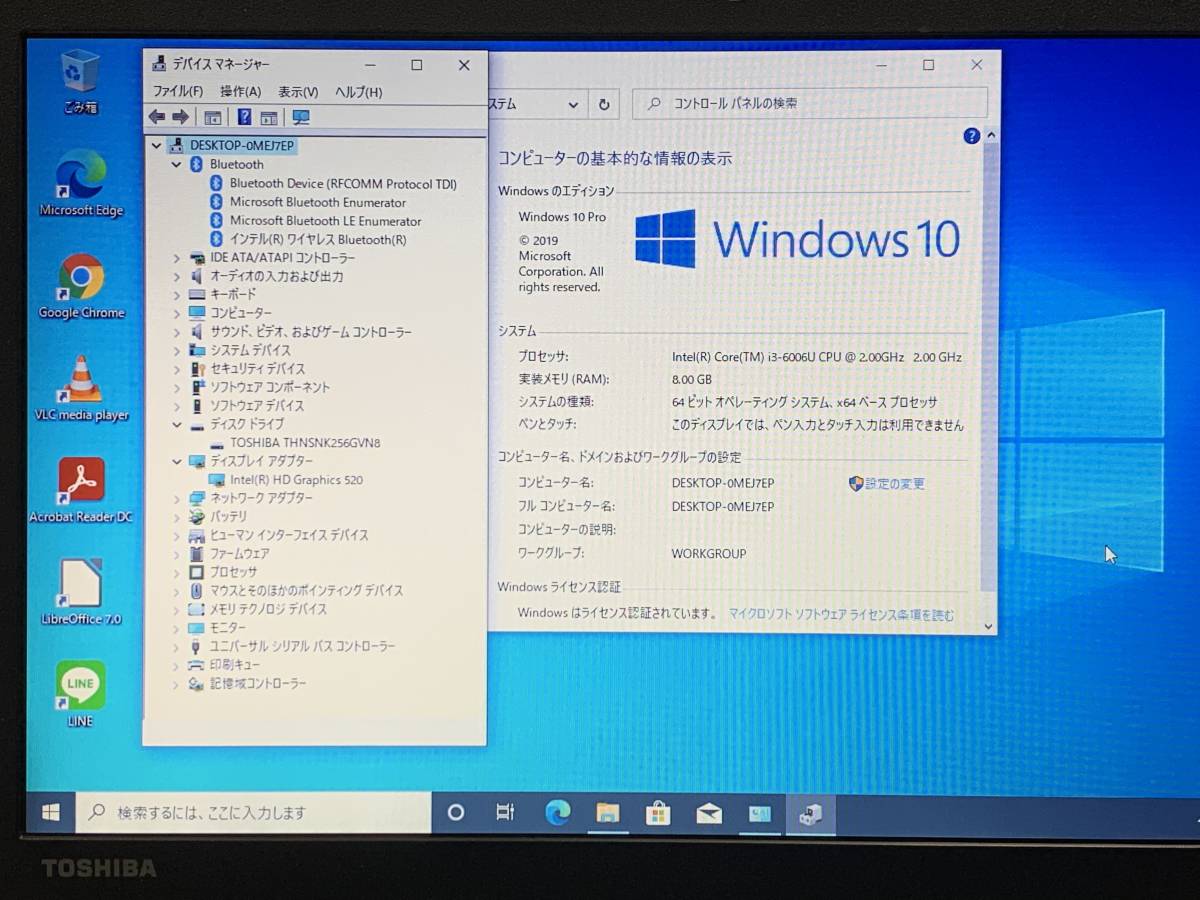1200x900 pixels.
Task: Open Help via the blue question-mark toolbar icon
Action: (x=244, y=117)
